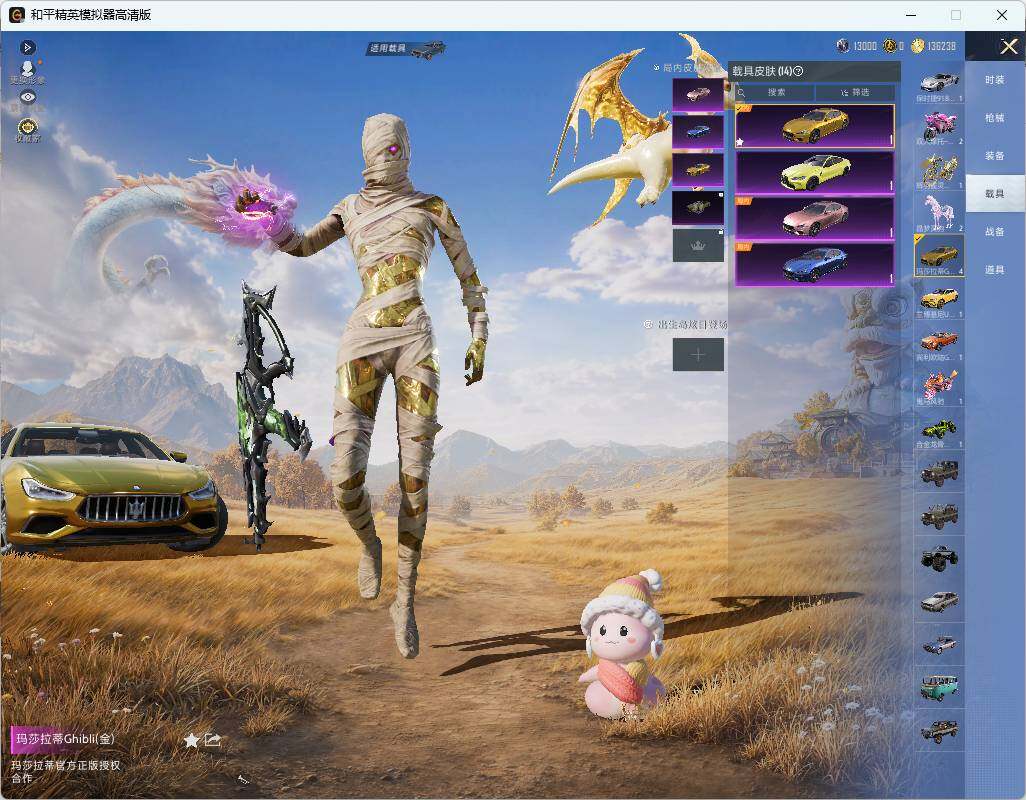Screen dimensions: 1026x800
Task: Open the 筛选 filter dropdown
Action: pyautogui.click(x=855, y=92)
